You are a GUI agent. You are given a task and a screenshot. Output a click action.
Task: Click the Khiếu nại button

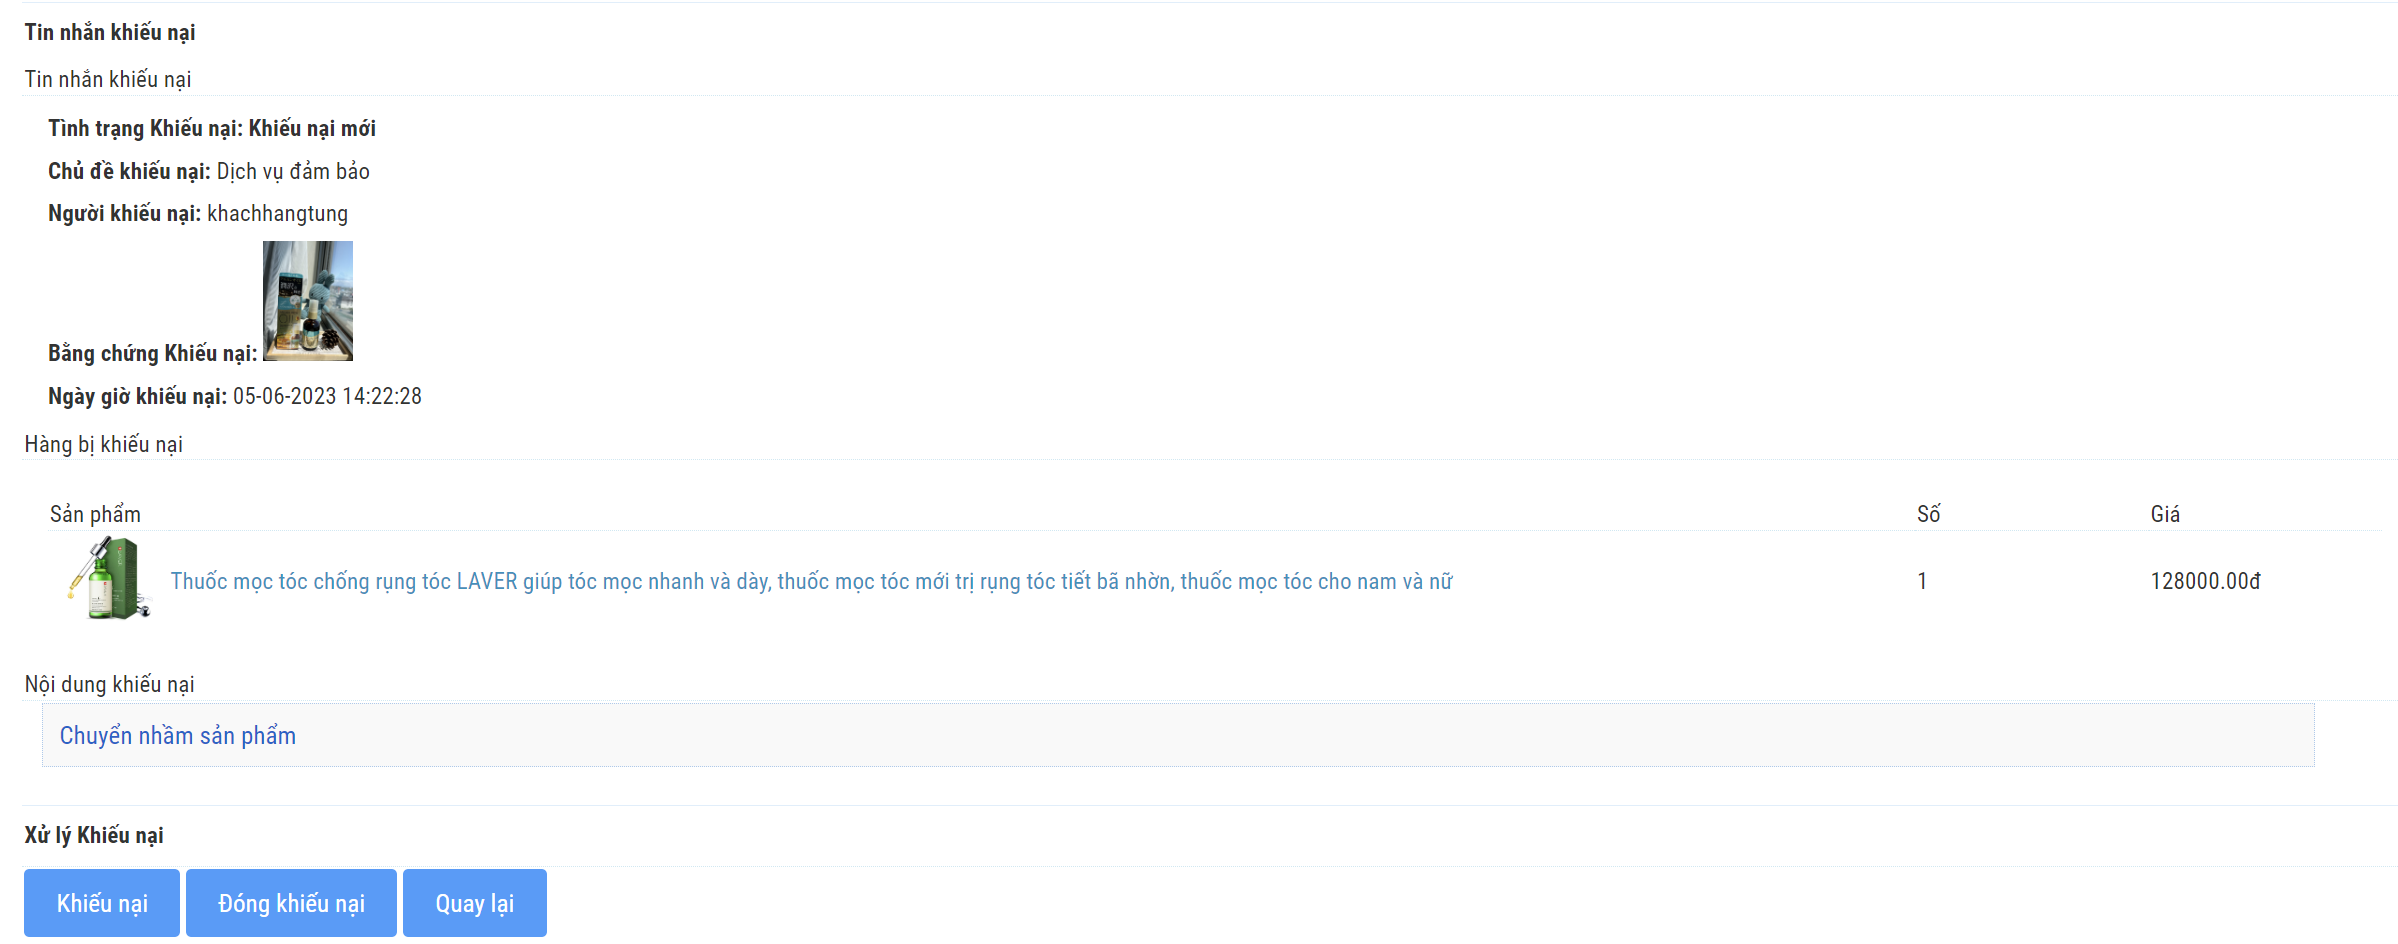(102, 903)
